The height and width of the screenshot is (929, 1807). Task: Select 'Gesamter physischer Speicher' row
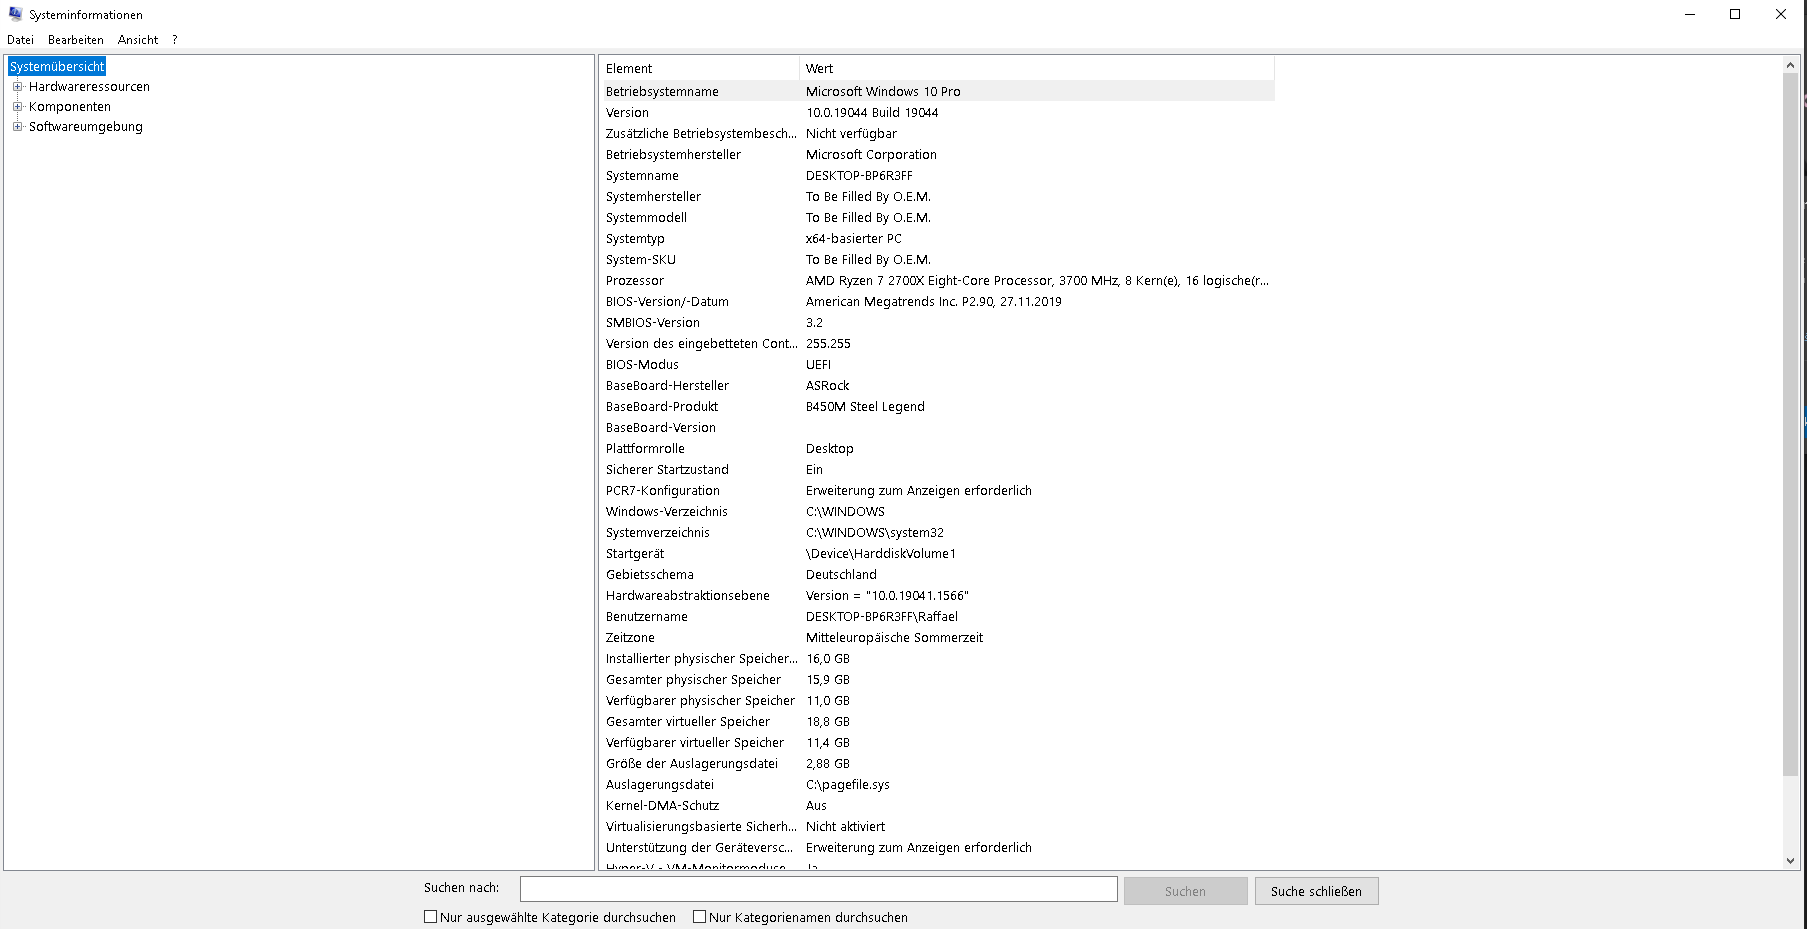[937, 680]
